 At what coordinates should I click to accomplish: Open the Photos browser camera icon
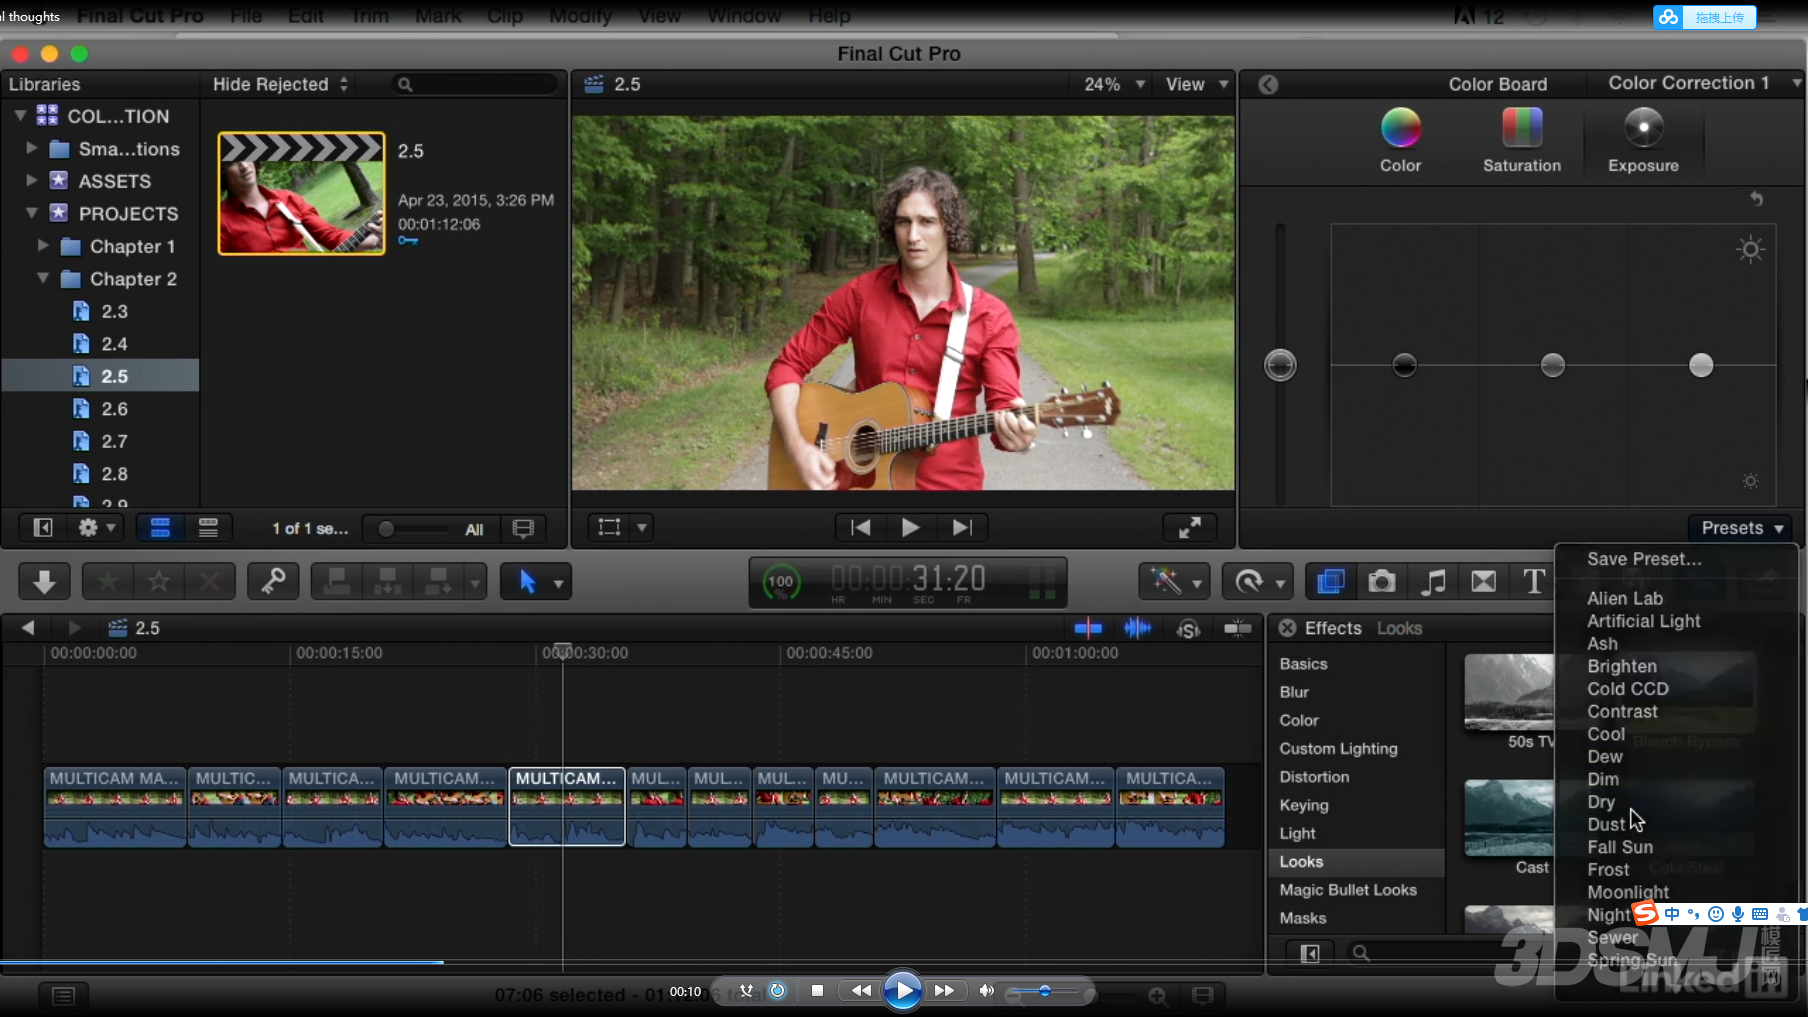(x=1382, y=581)
